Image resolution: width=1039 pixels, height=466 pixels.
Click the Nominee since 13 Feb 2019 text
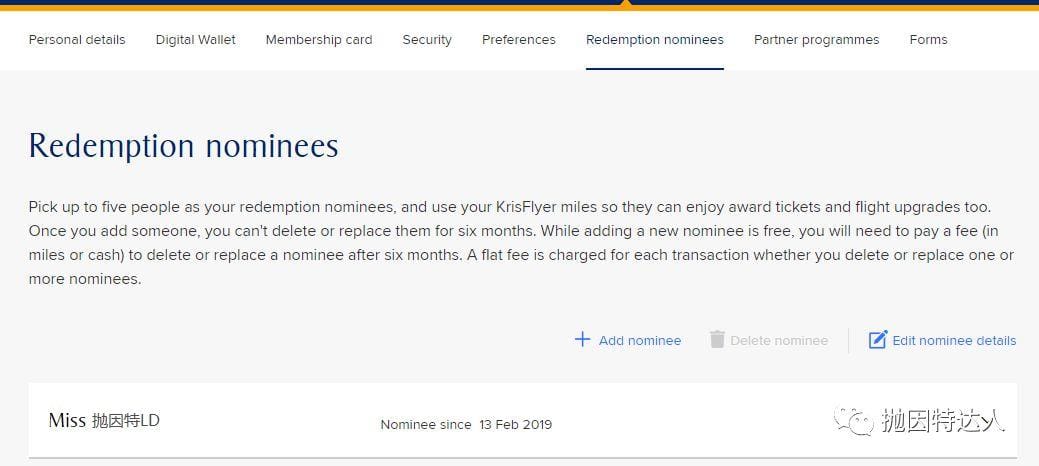pos(466,425)
